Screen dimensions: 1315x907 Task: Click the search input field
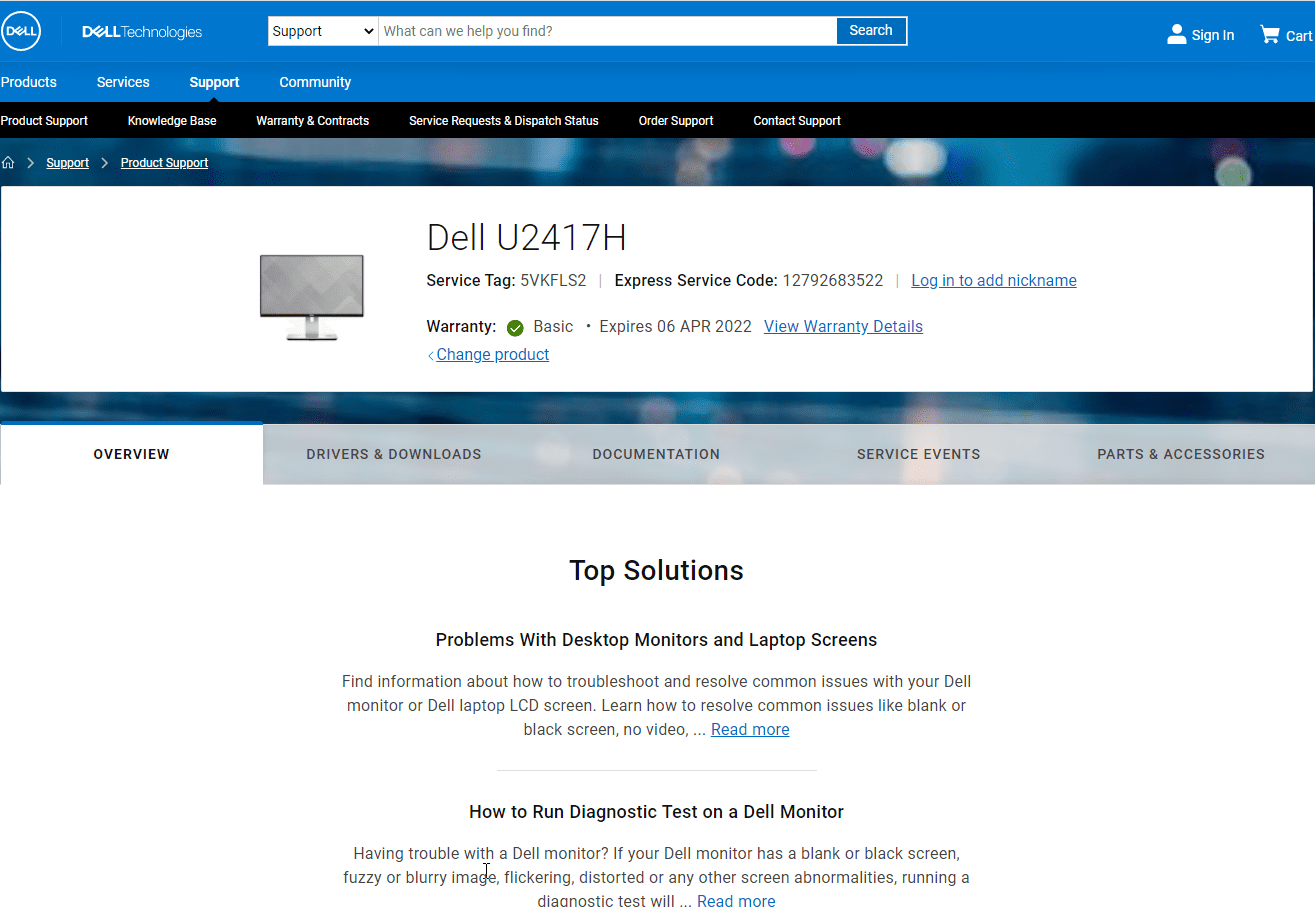pos(607,31)
